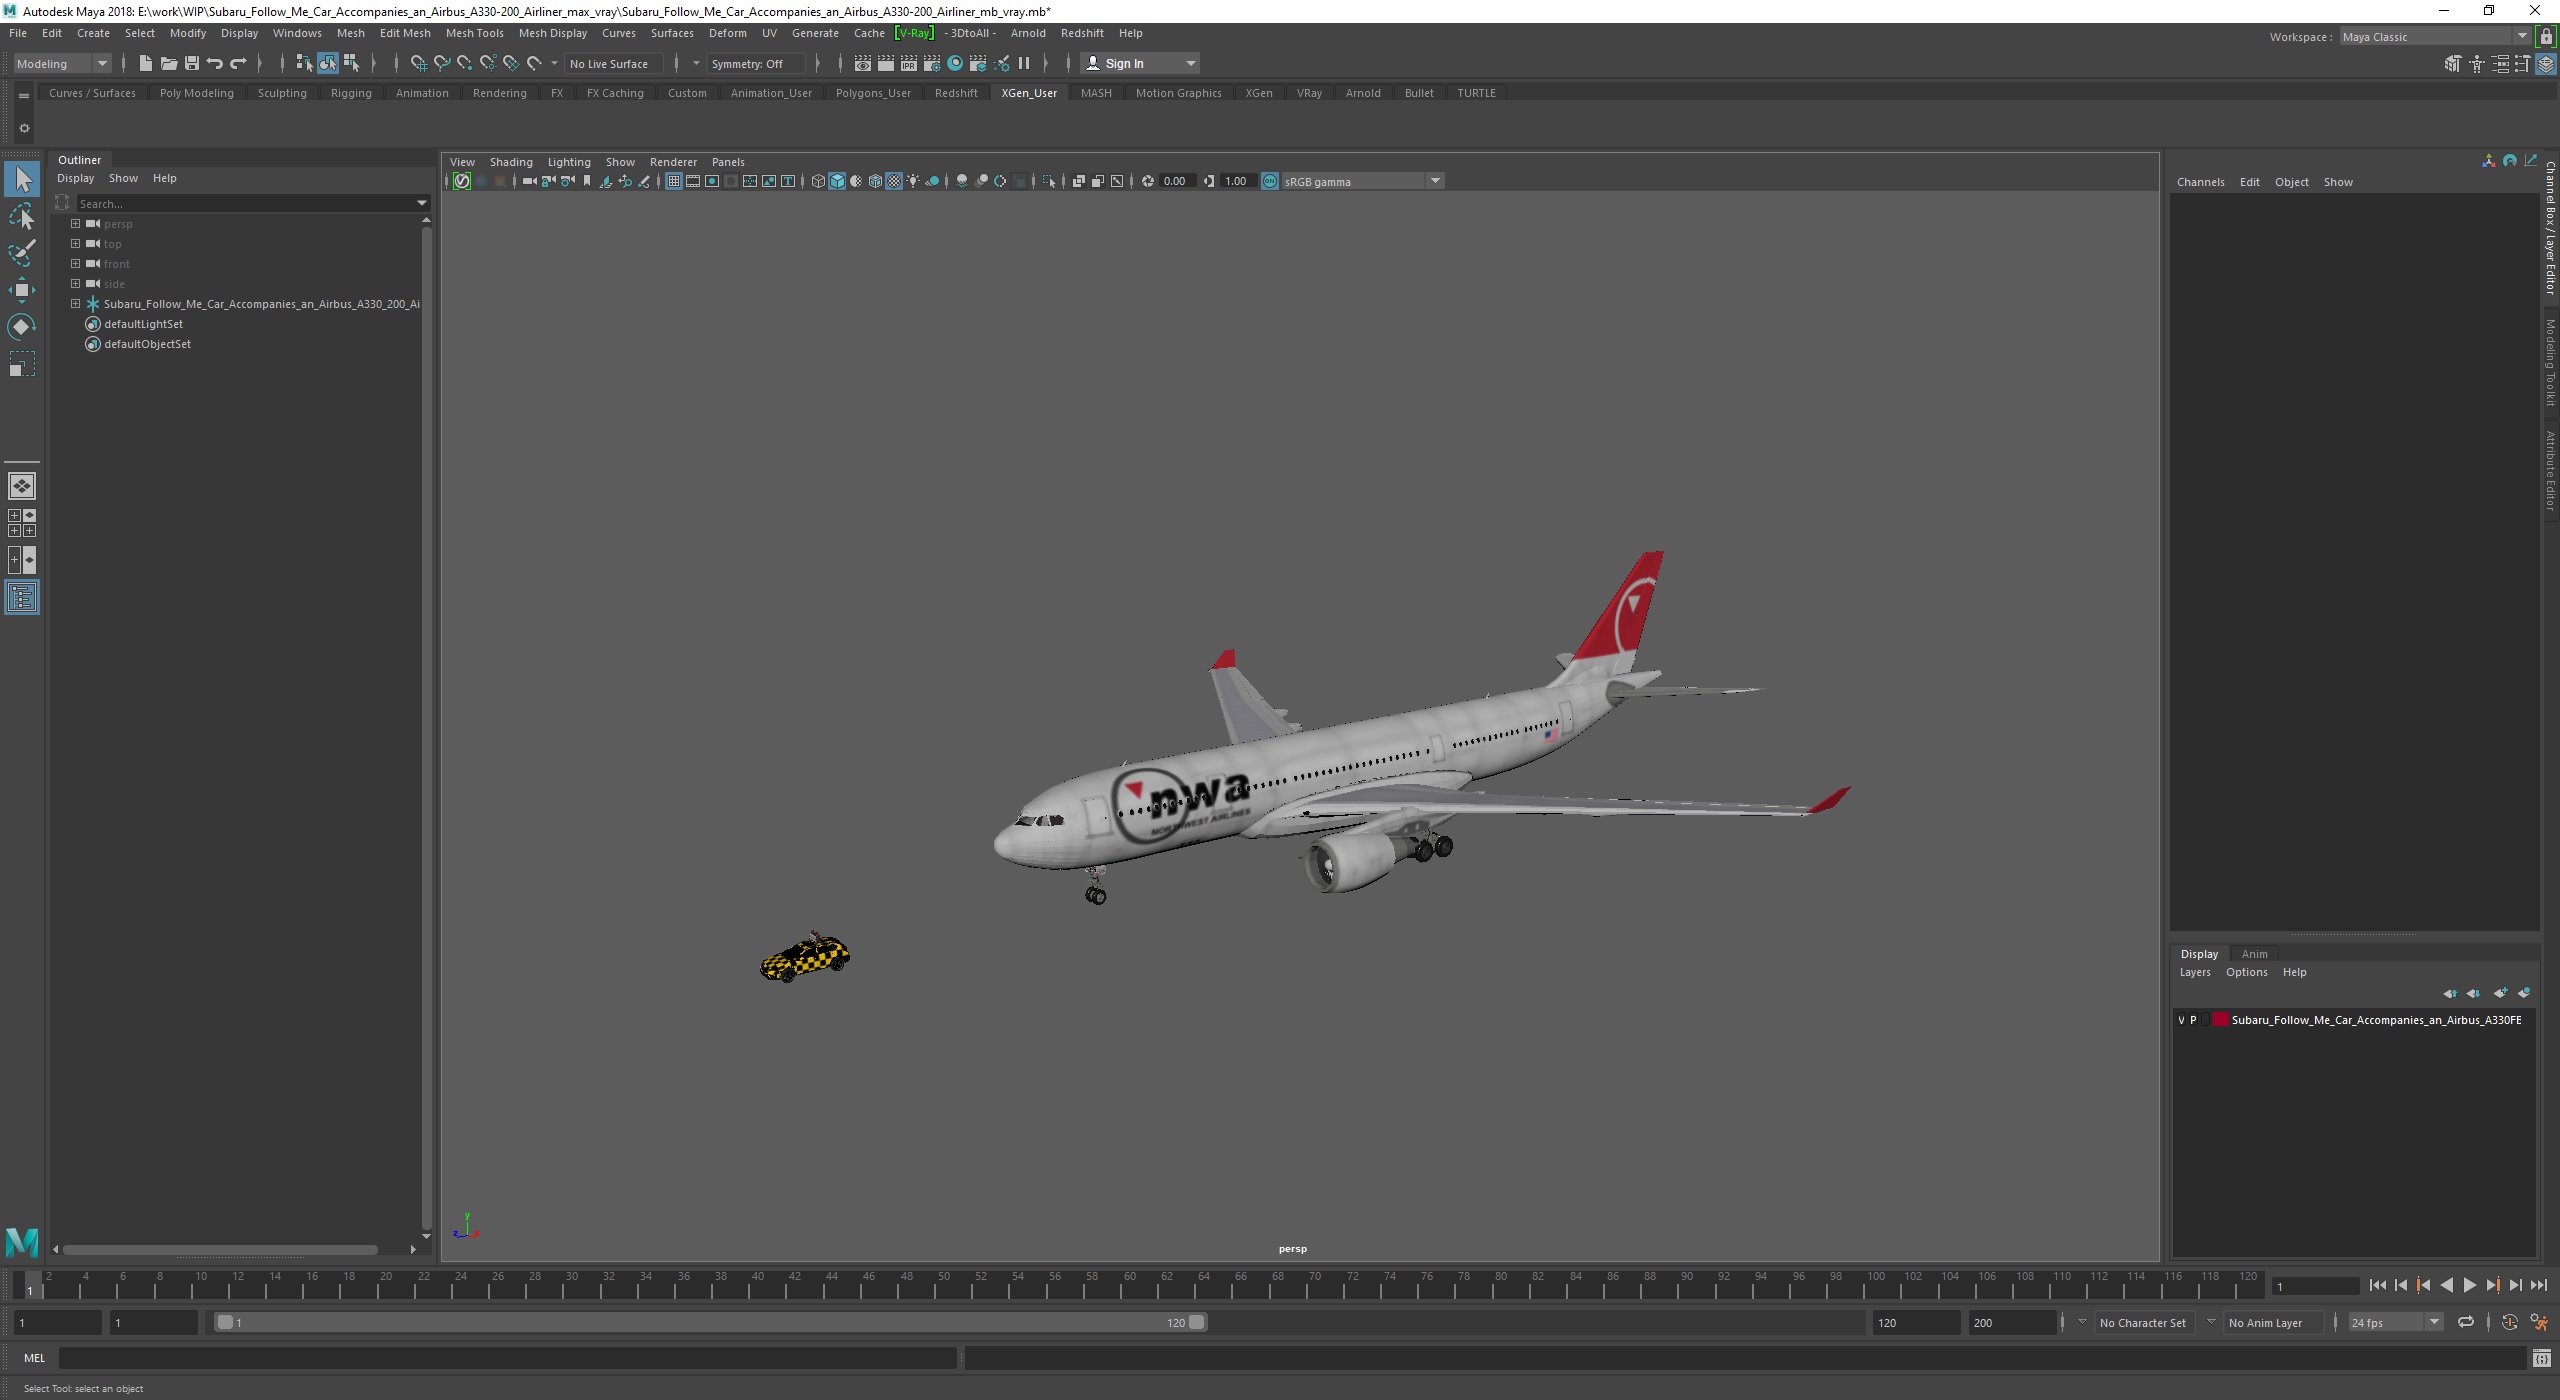The image size is (2560, 1400).
Task: Open the Windows menu
Action: coord(297,33)
